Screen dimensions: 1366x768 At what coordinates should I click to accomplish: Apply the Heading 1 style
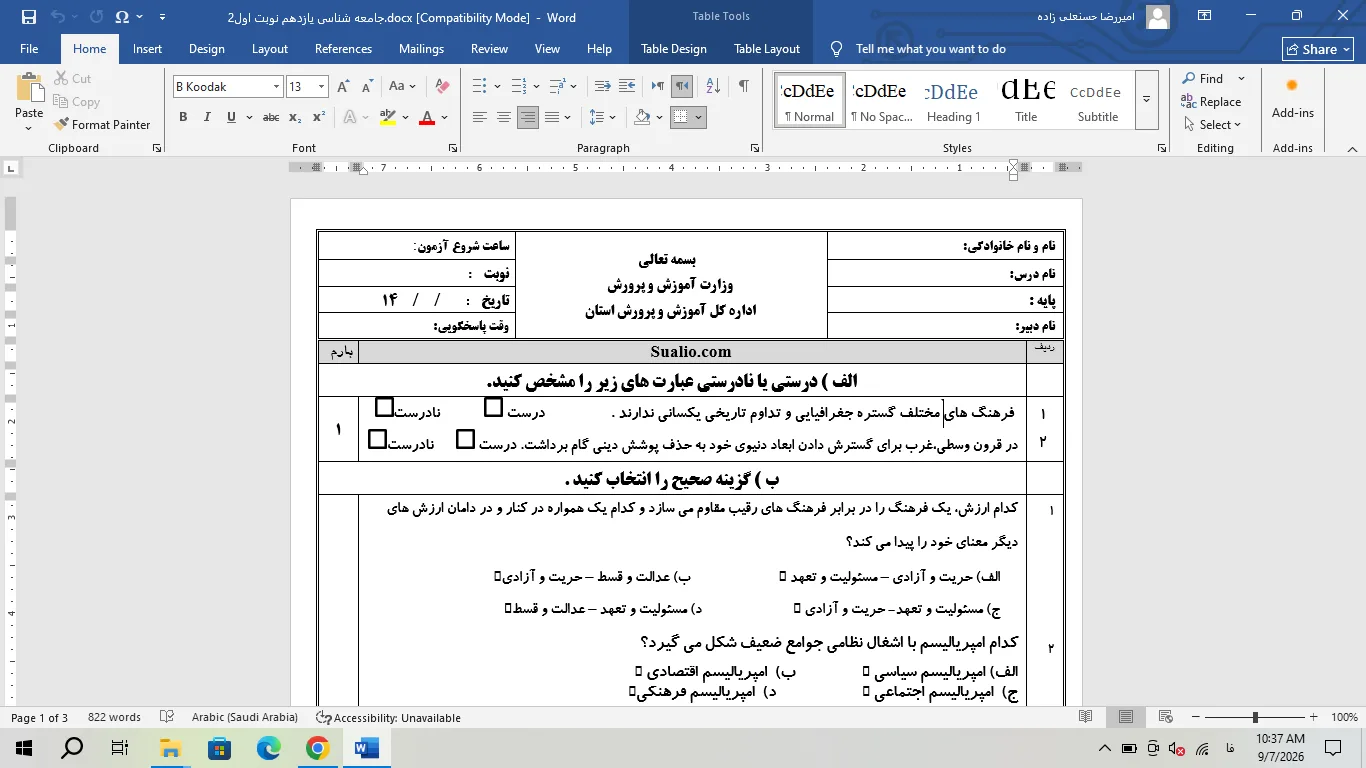[953, 100]
